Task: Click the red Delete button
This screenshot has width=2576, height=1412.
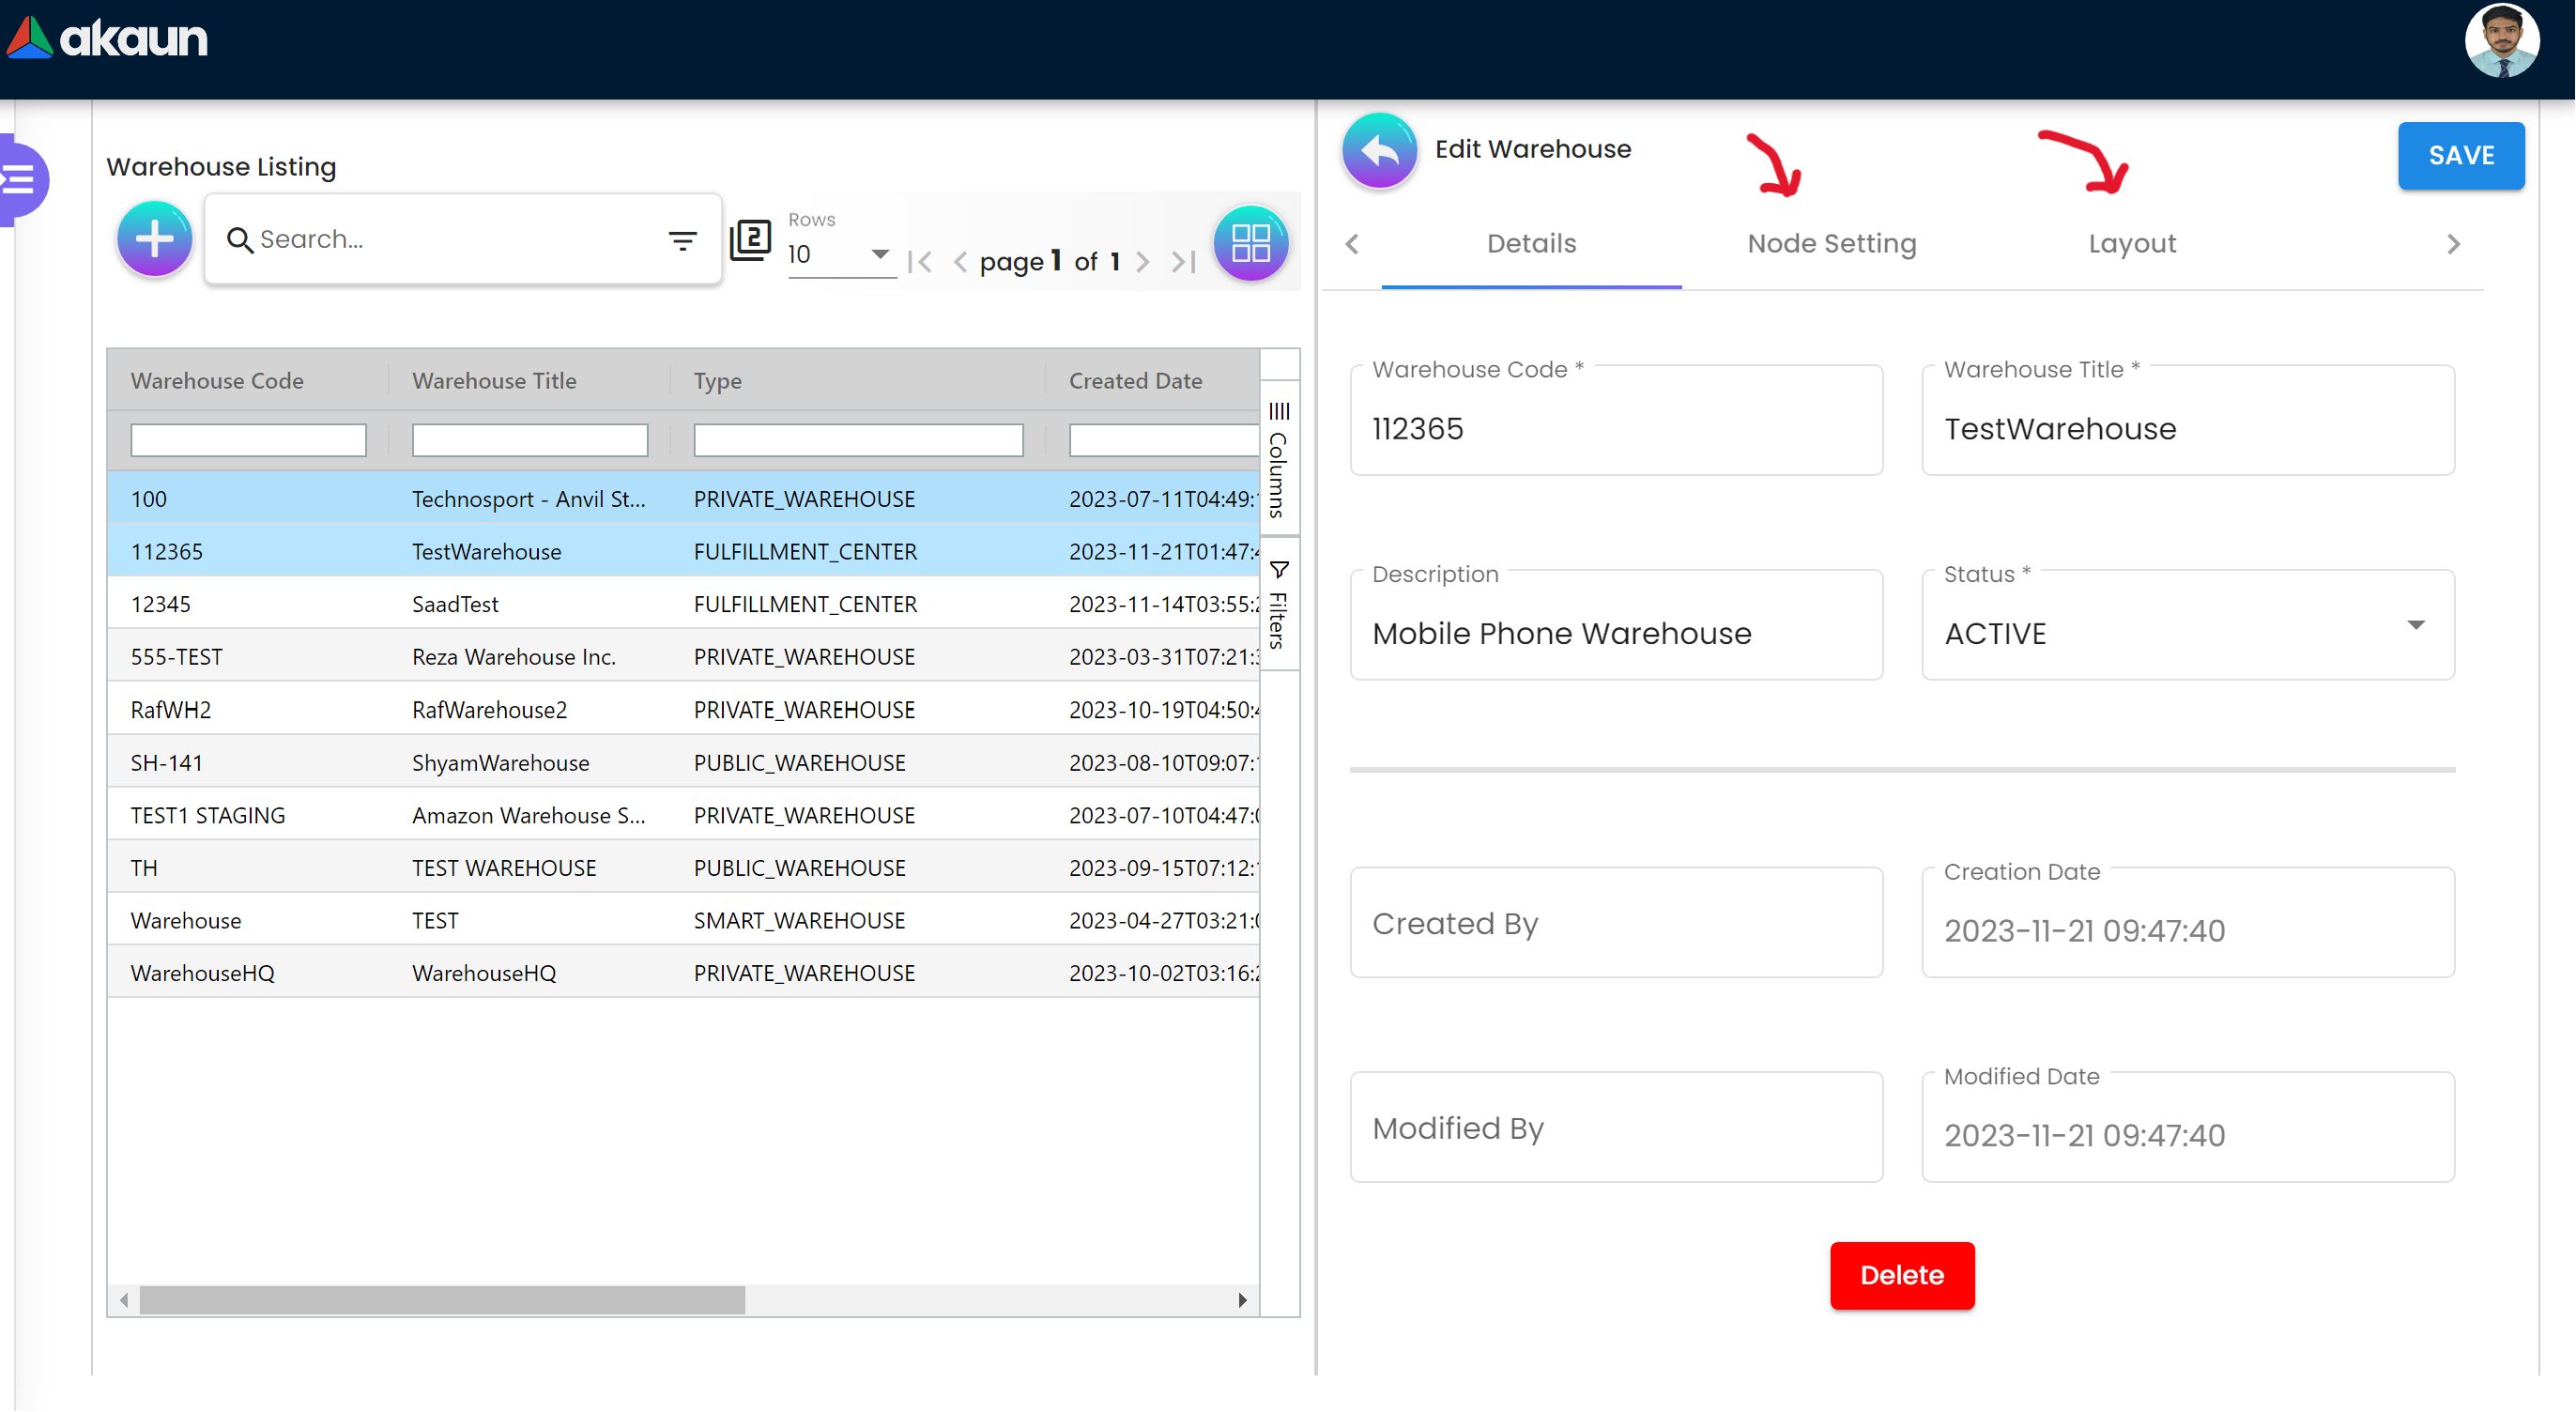Action: point(1901,1275)
